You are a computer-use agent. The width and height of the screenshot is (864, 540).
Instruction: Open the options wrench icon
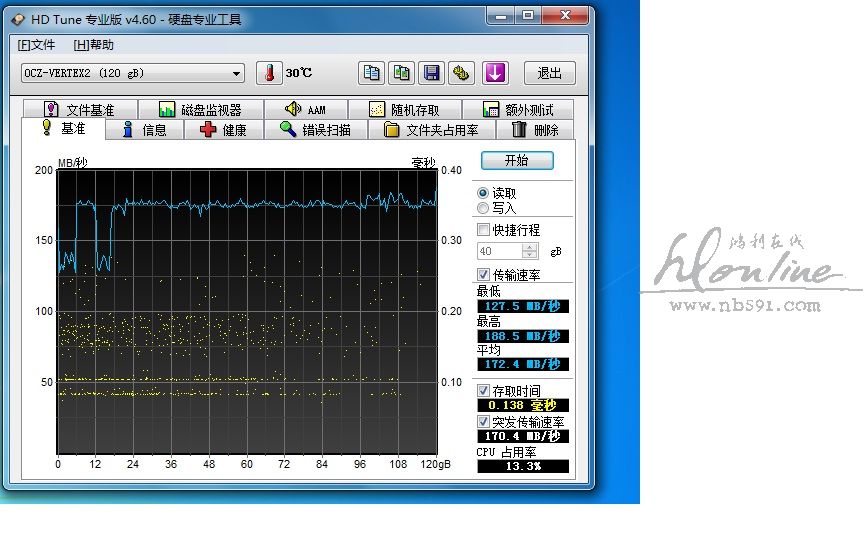coord(461,73)
